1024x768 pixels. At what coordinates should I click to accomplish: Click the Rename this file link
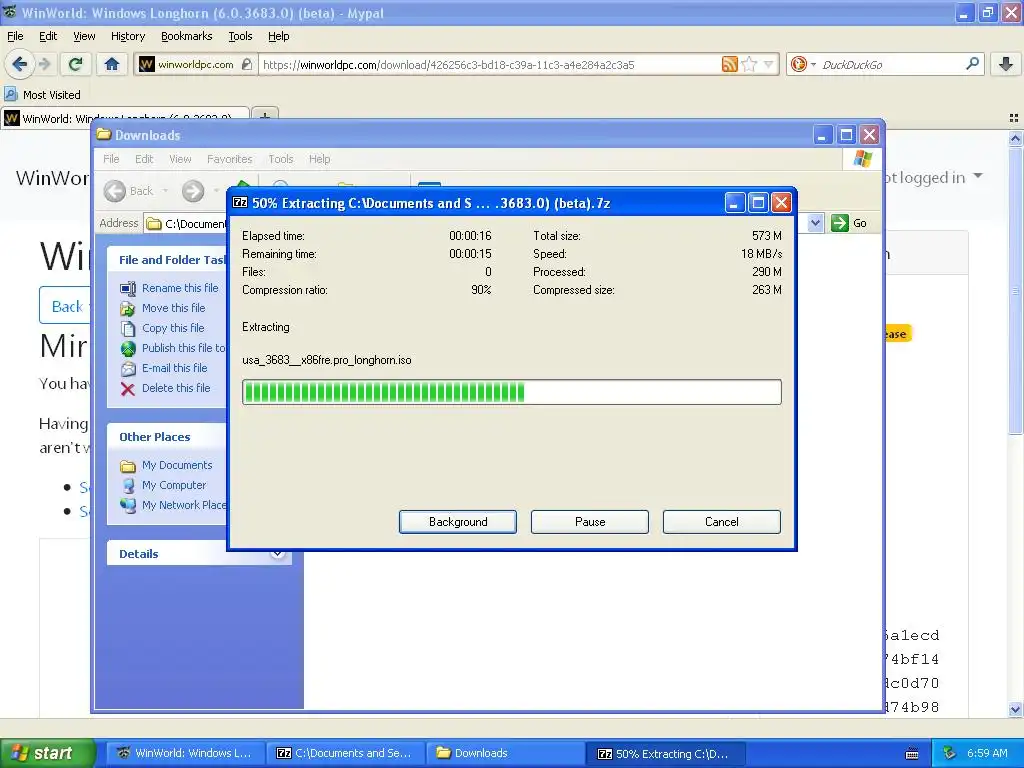click(180, 288)
